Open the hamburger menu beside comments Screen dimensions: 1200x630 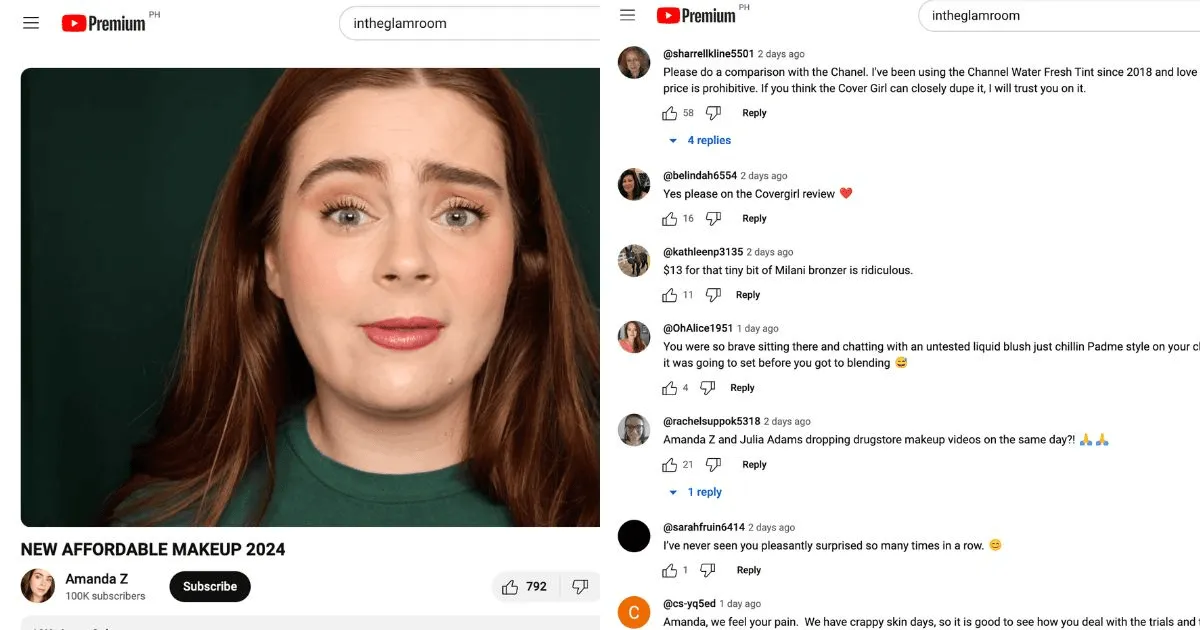tap(628, 14)
